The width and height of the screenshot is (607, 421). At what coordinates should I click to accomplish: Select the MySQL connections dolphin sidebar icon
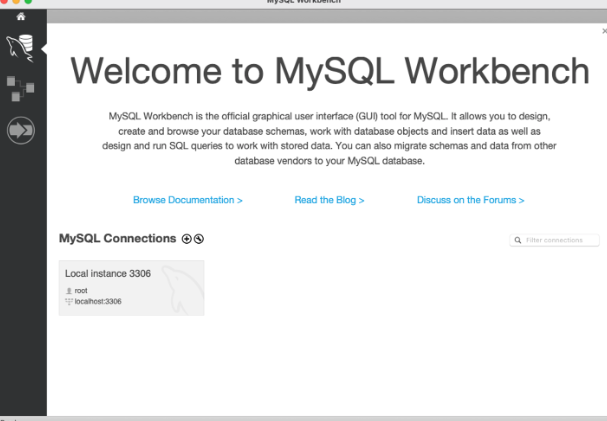point(20,48)
